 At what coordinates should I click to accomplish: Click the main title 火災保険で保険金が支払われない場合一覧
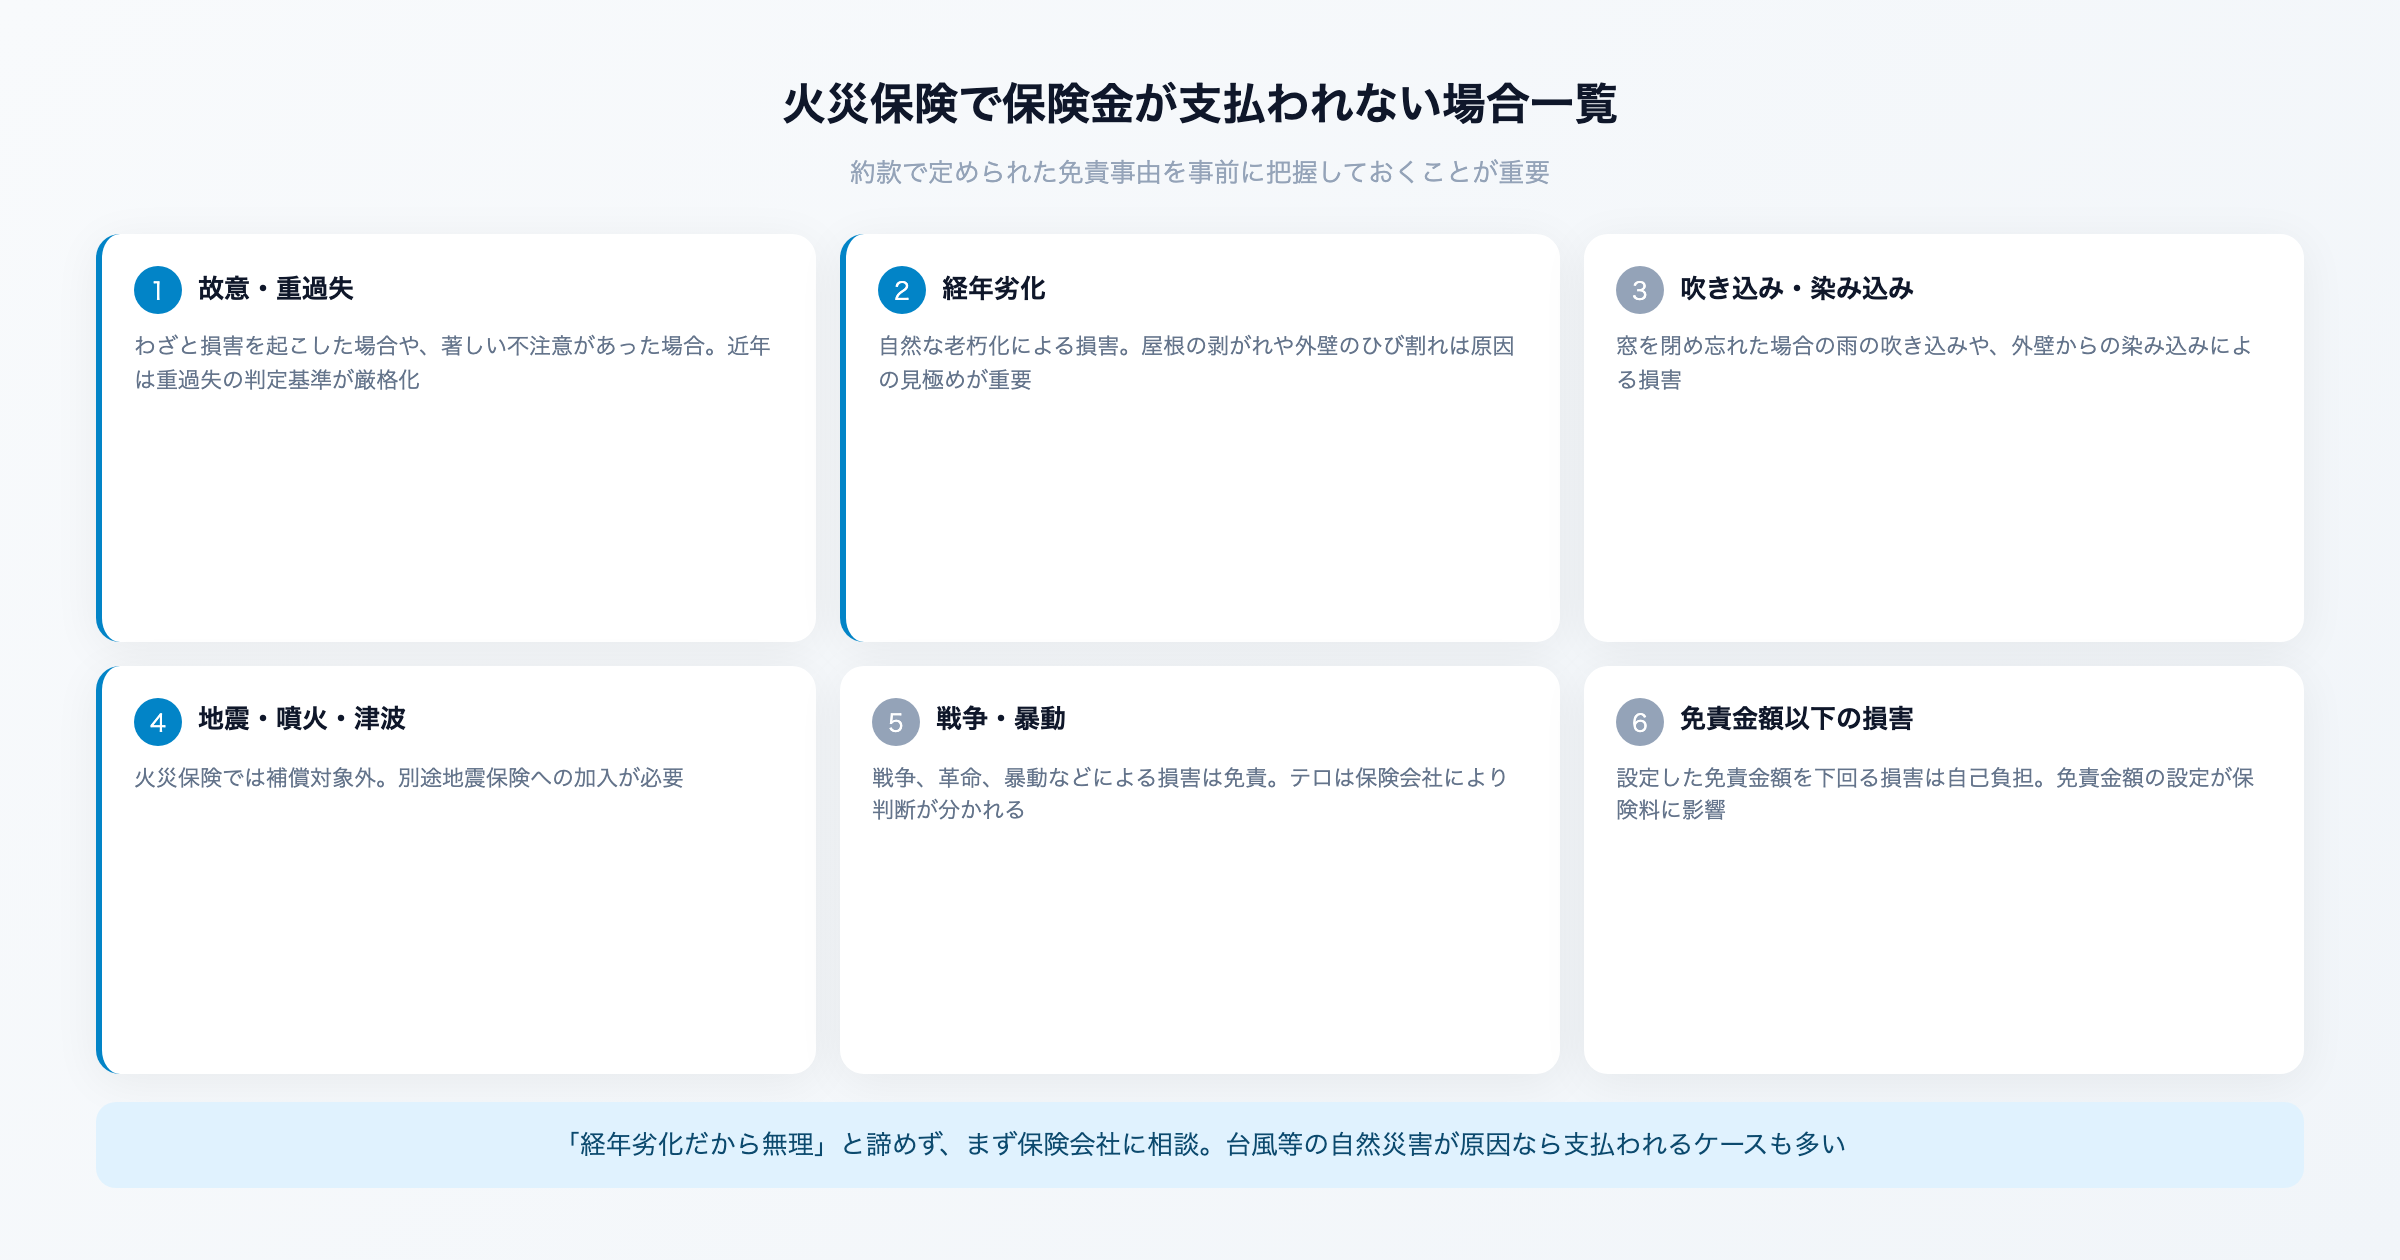click(1200, 104)
